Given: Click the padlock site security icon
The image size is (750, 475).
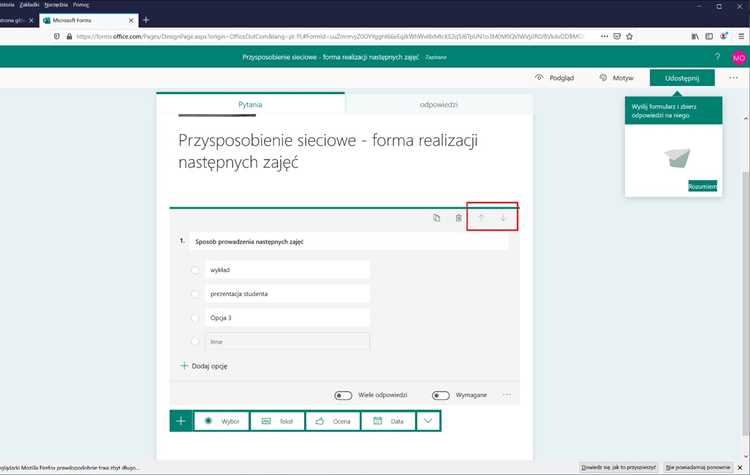Looking at the screenshot, I should (69, 36).
